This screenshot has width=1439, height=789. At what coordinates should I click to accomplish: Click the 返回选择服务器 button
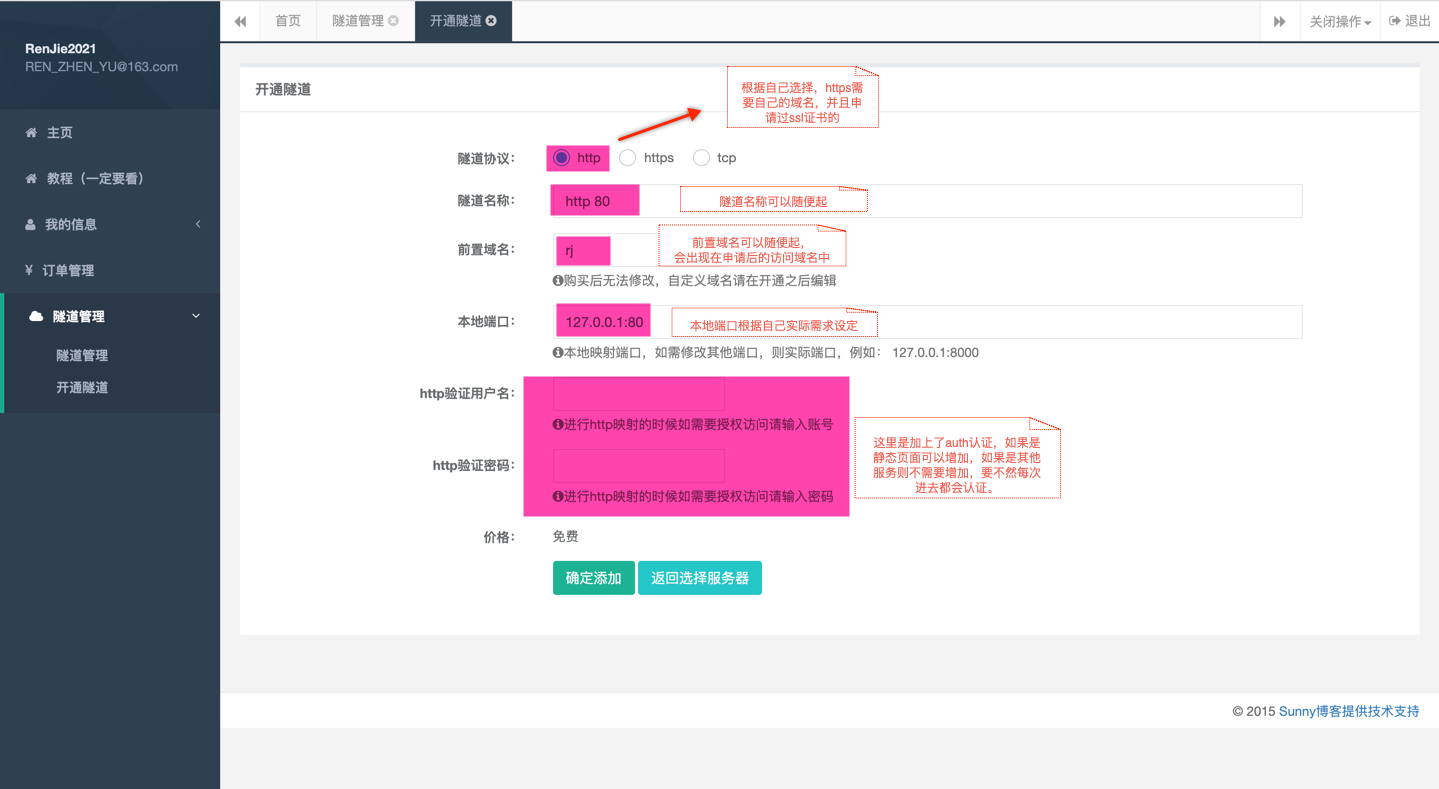[x=699, y=578]
